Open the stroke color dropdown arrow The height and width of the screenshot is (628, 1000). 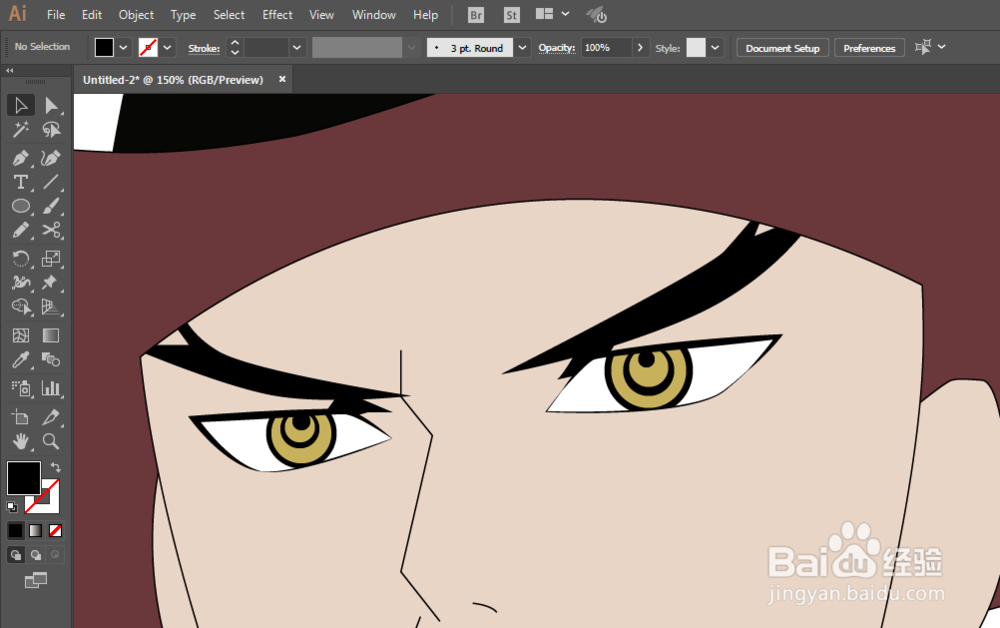[x=167, y=47]
